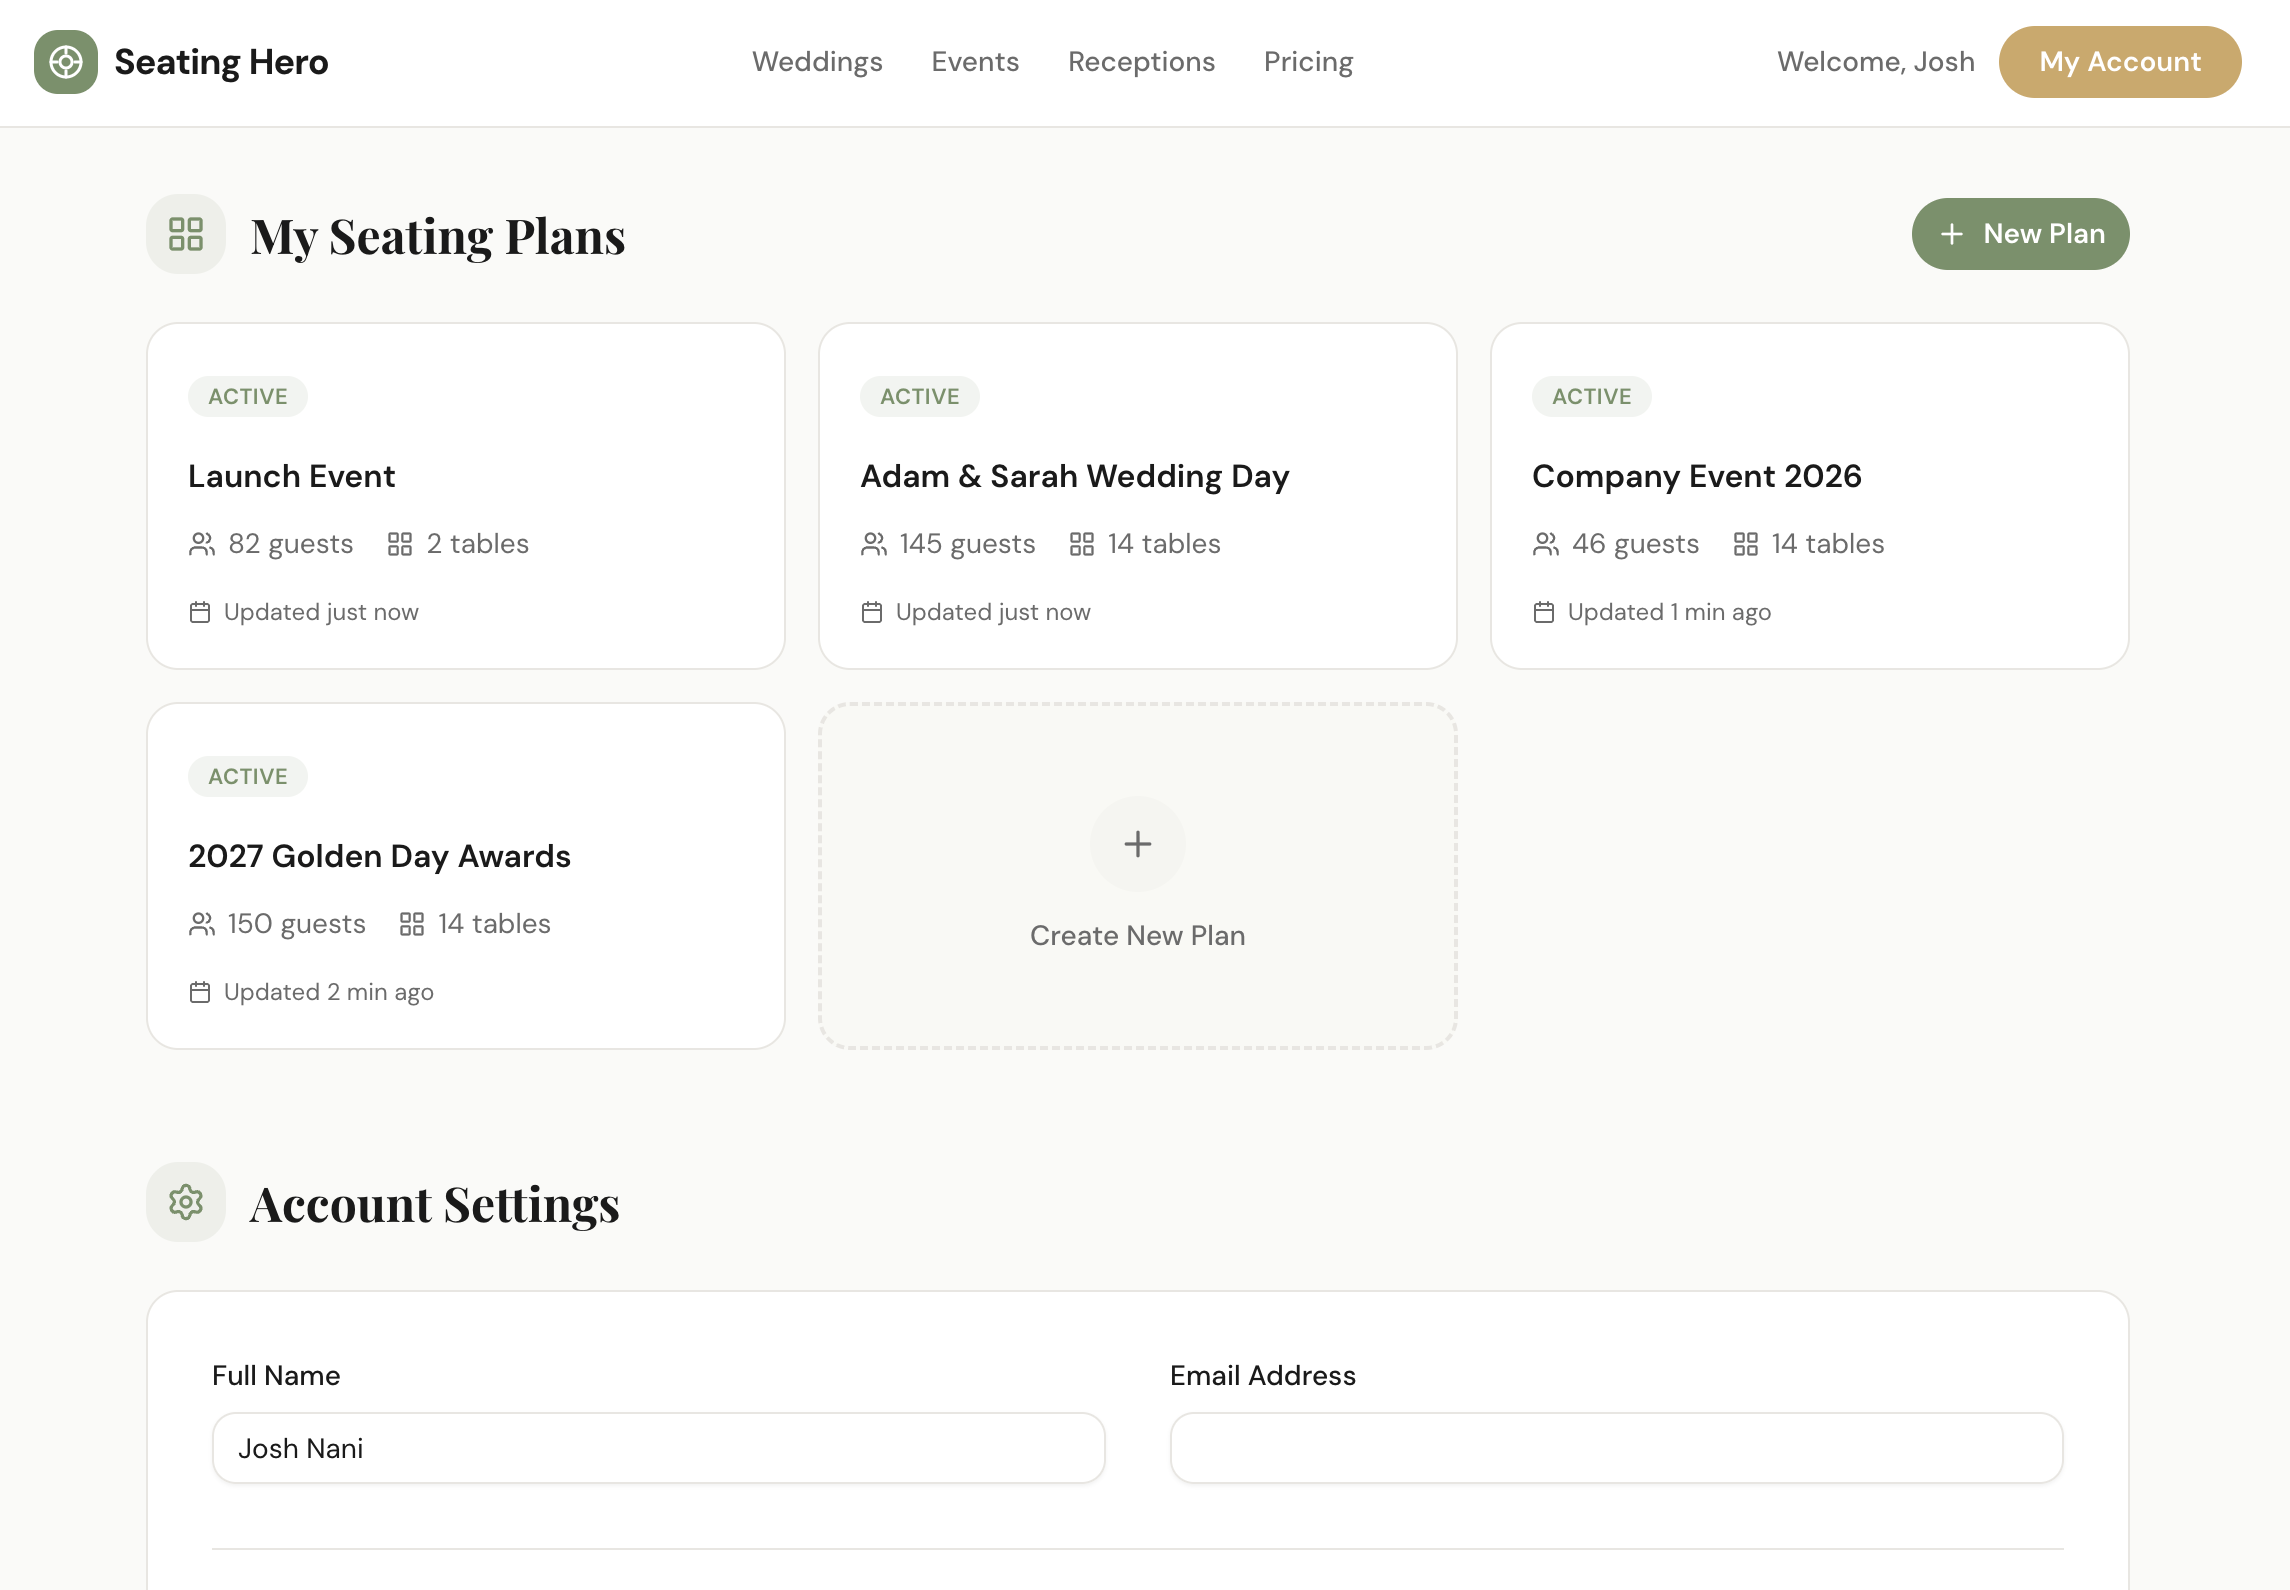Click the tables icon on Company Event 2026 card
2290x1590 pixels.
[x=1746, y=544]
